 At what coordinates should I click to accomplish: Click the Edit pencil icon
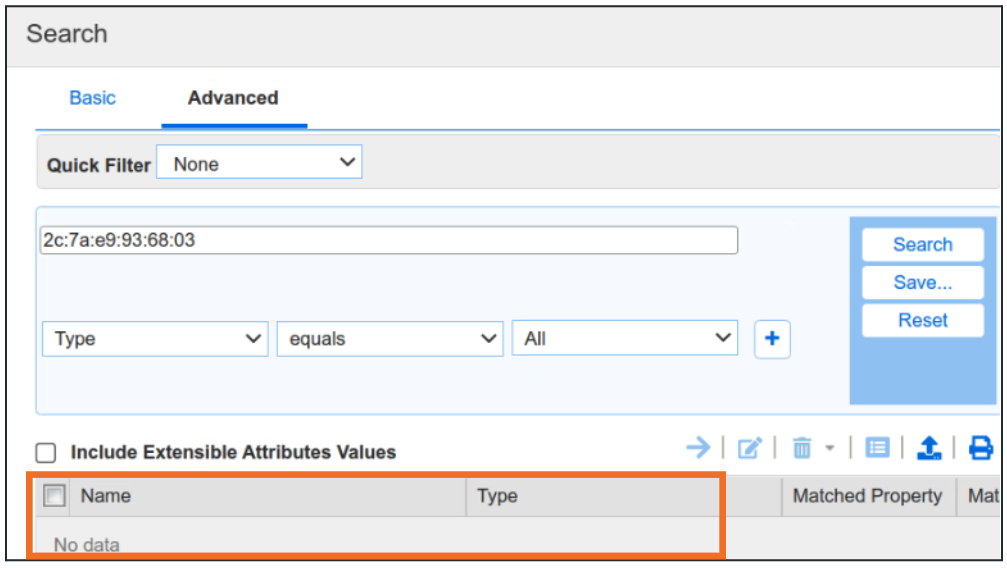click(x=749, y=449)
